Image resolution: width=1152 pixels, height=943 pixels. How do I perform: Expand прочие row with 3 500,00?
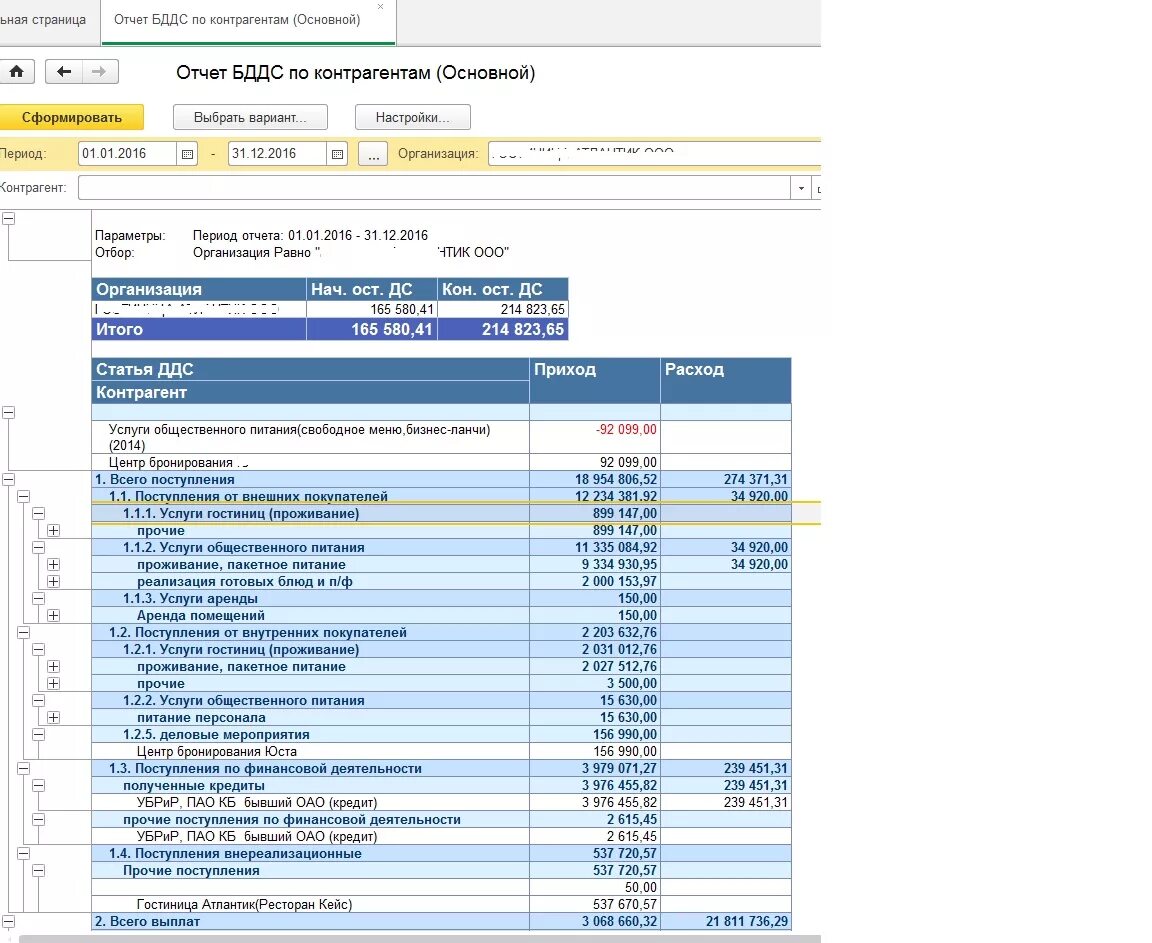pyautogui.click(x=53, y=683)
